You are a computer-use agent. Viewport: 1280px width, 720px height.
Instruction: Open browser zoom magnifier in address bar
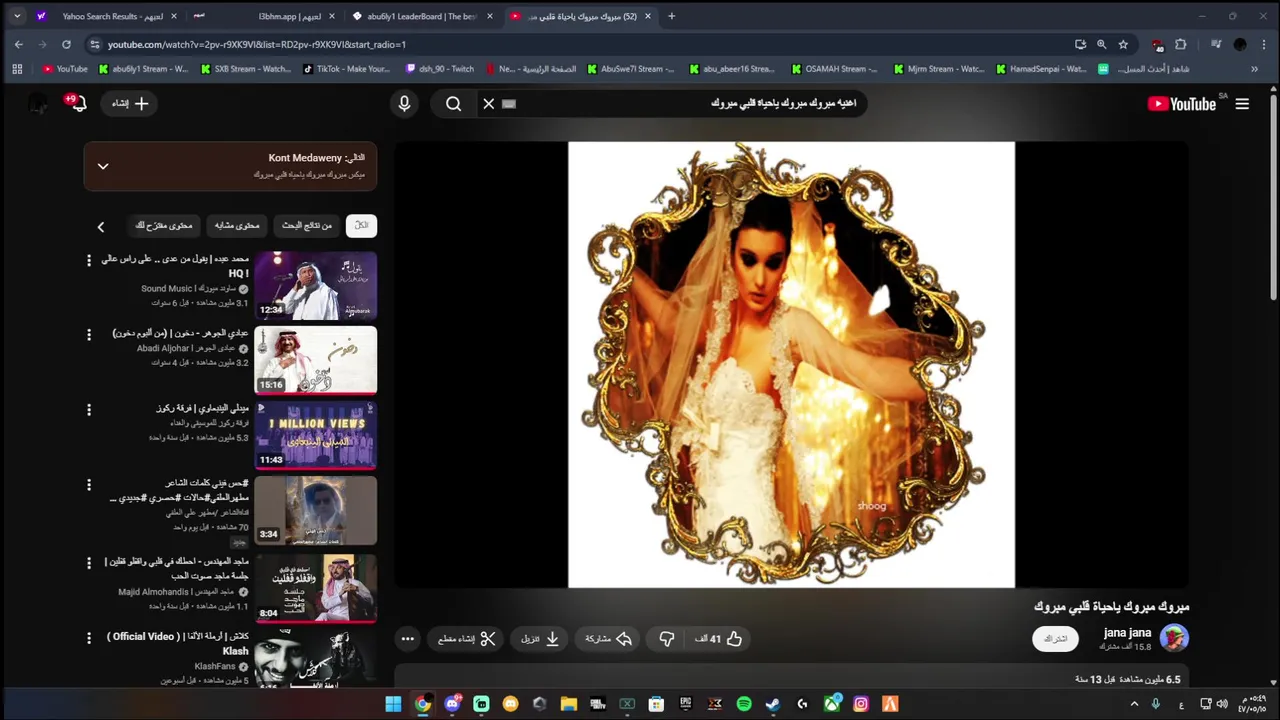click(x=1101, y=44)
